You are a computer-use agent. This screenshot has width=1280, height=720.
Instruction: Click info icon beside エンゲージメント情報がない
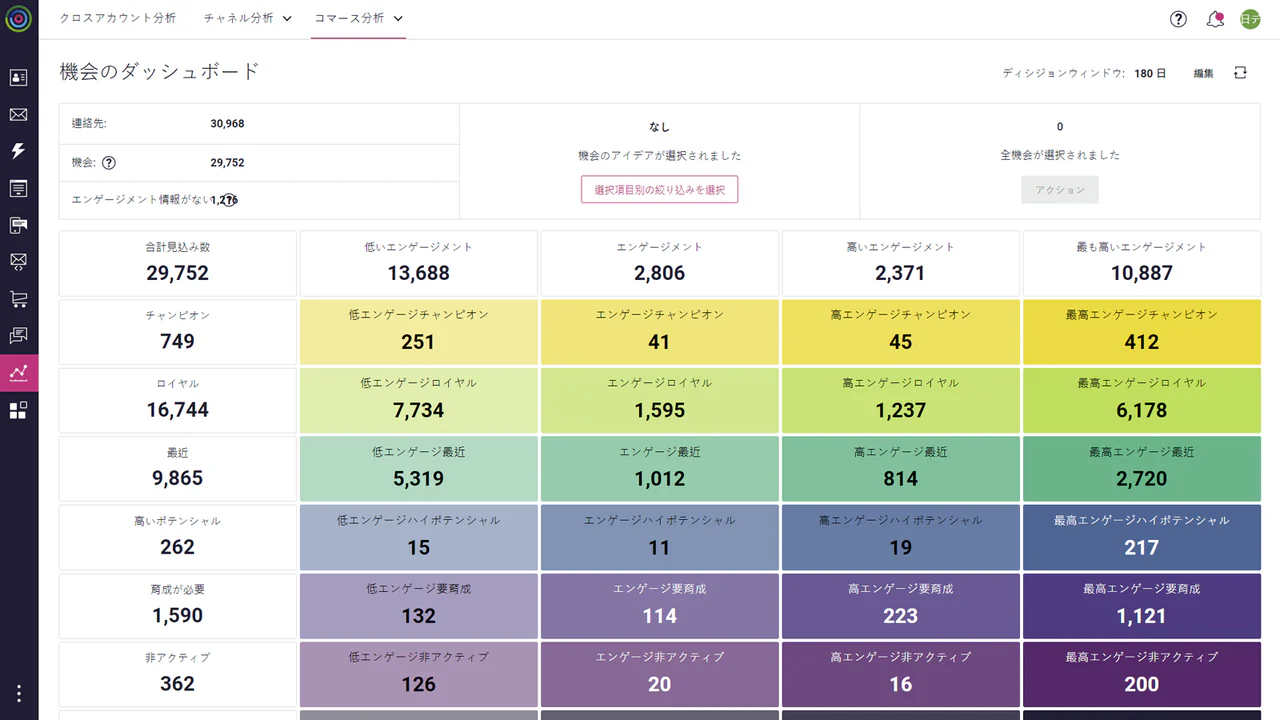point(229,200)
